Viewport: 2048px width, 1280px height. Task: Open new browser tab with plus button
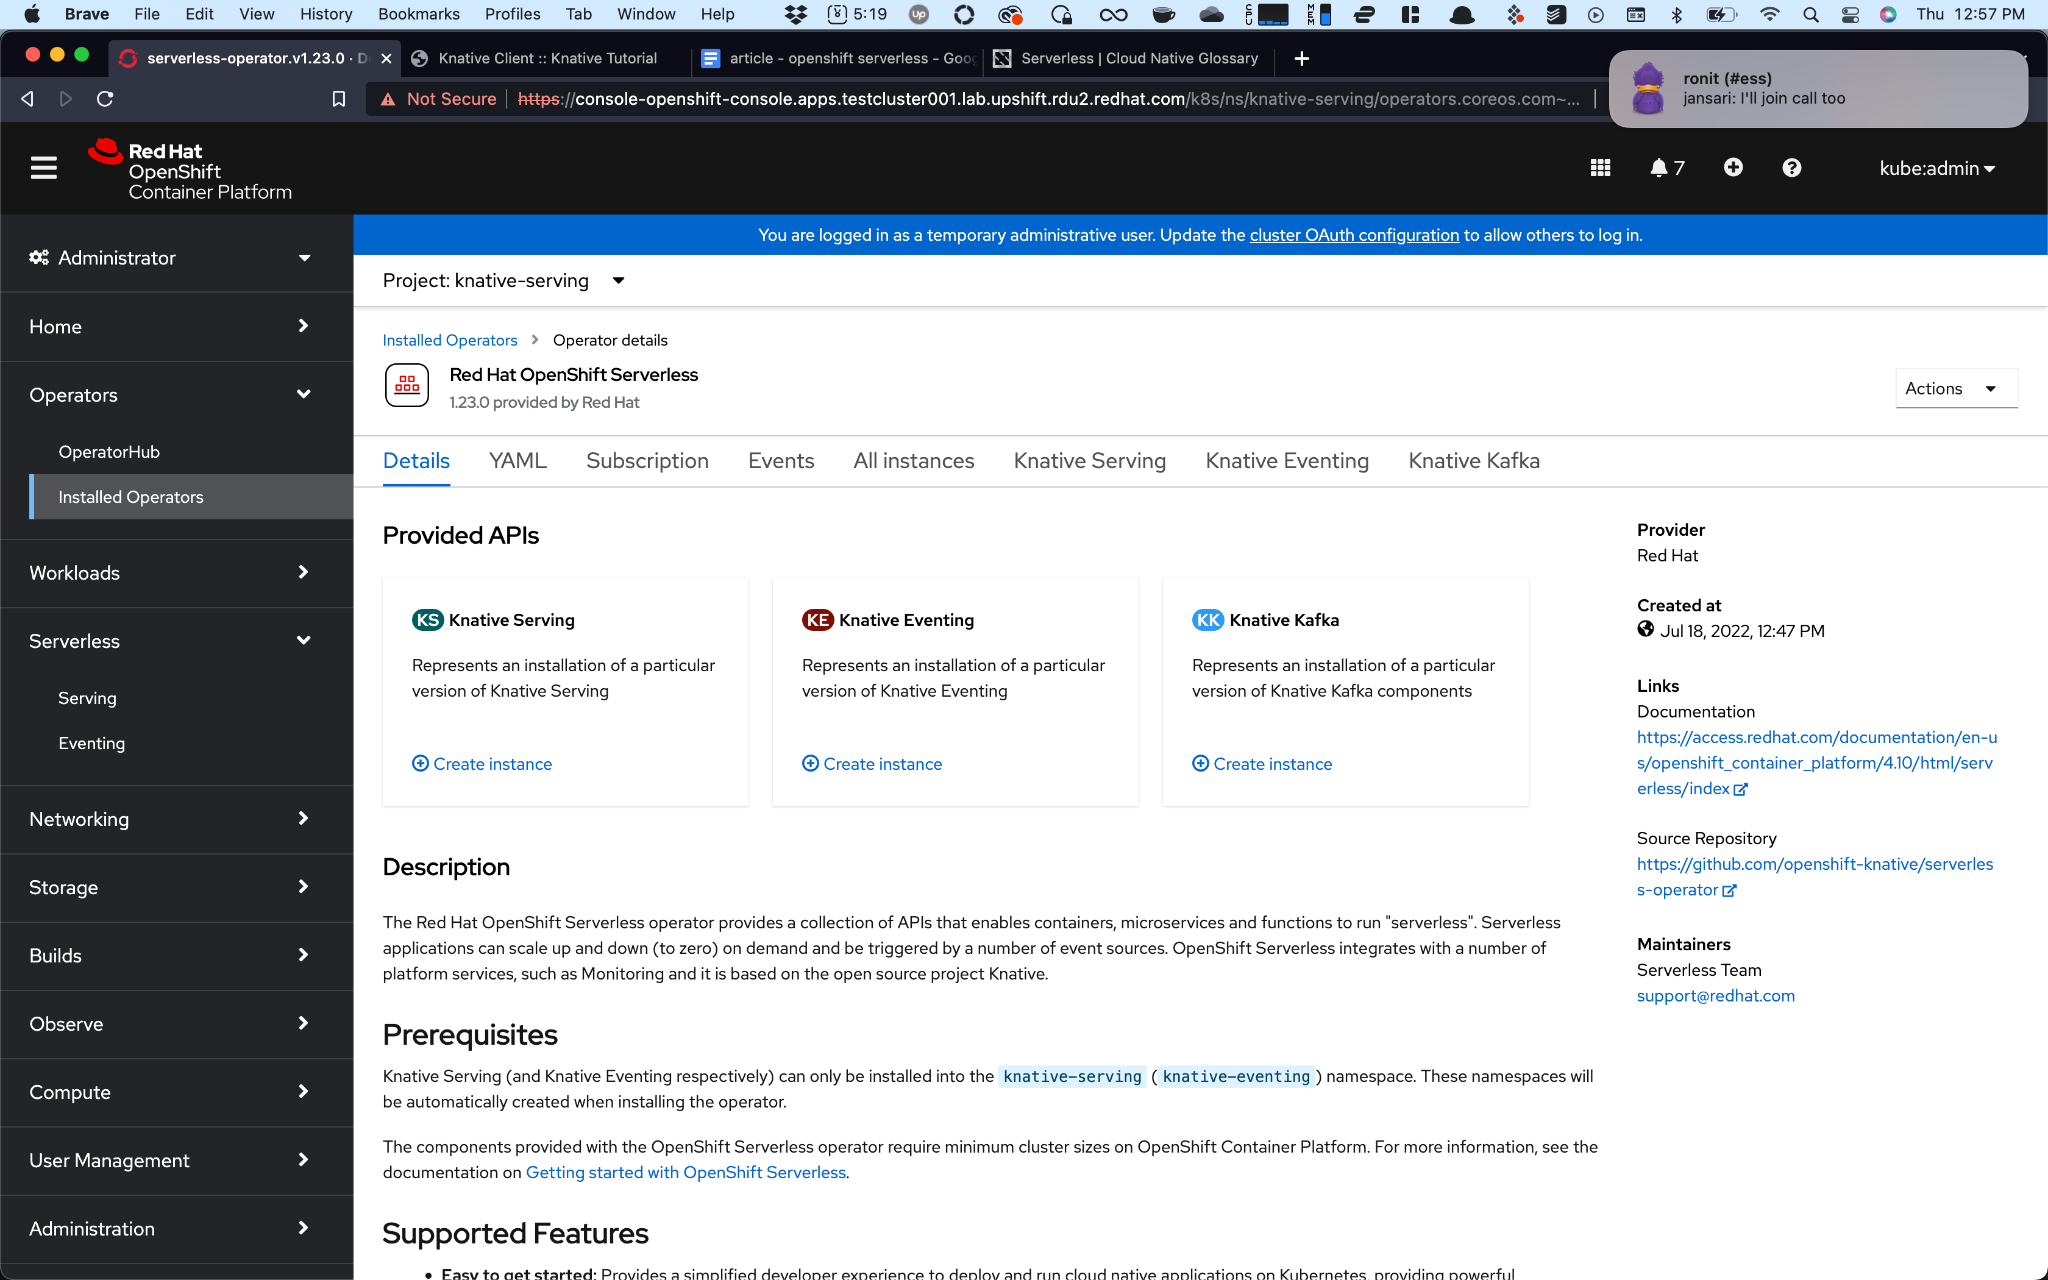[x=1301, y=59]
